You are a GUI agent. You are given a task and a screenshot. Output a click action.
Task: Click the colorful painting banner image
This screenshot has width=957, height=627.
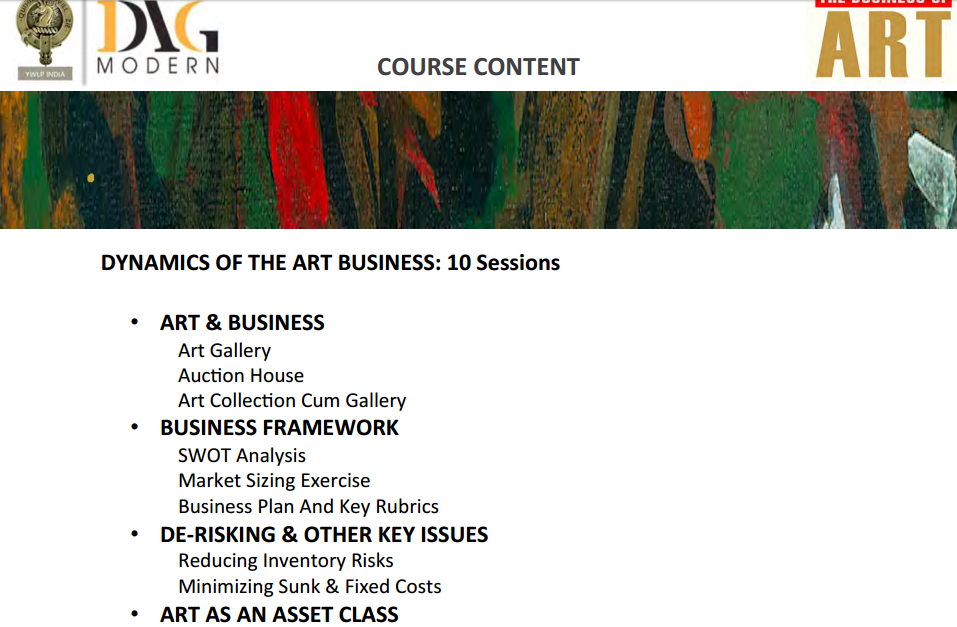point(478,160)
